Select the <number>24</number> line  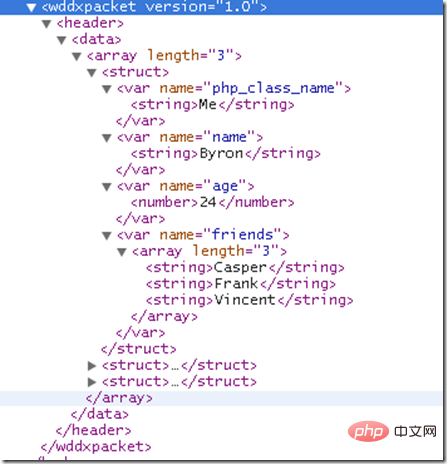pyautogui.click(x=213, y=203)
